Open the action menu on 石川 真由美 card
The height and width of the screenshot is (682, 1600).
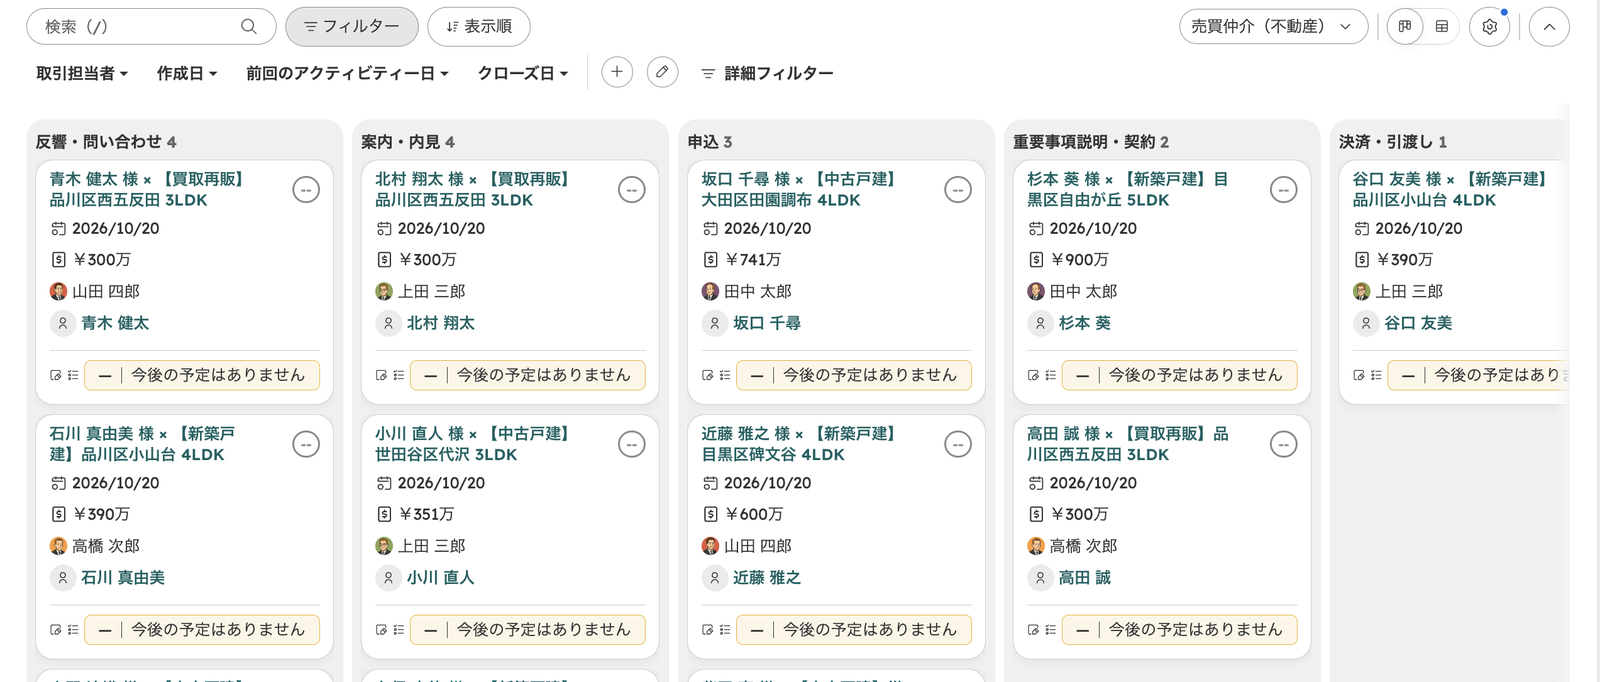pos(306,444)
